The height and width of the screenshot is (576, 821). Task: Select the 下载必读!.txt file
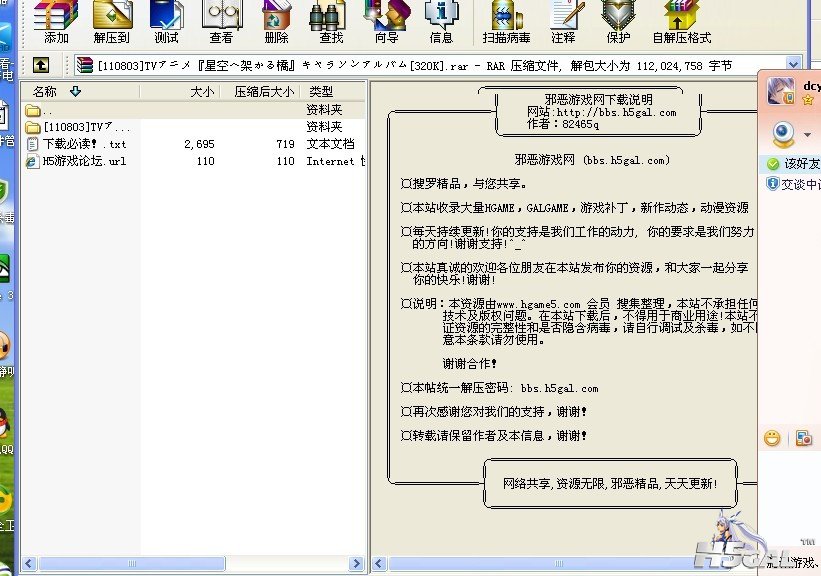84,144
